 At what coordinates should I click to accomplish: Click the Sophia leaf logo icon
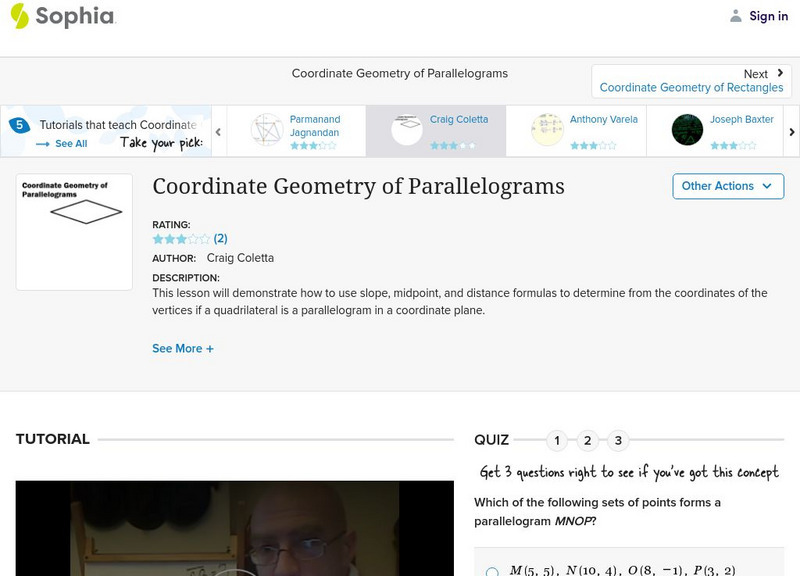tap(18, 17)
